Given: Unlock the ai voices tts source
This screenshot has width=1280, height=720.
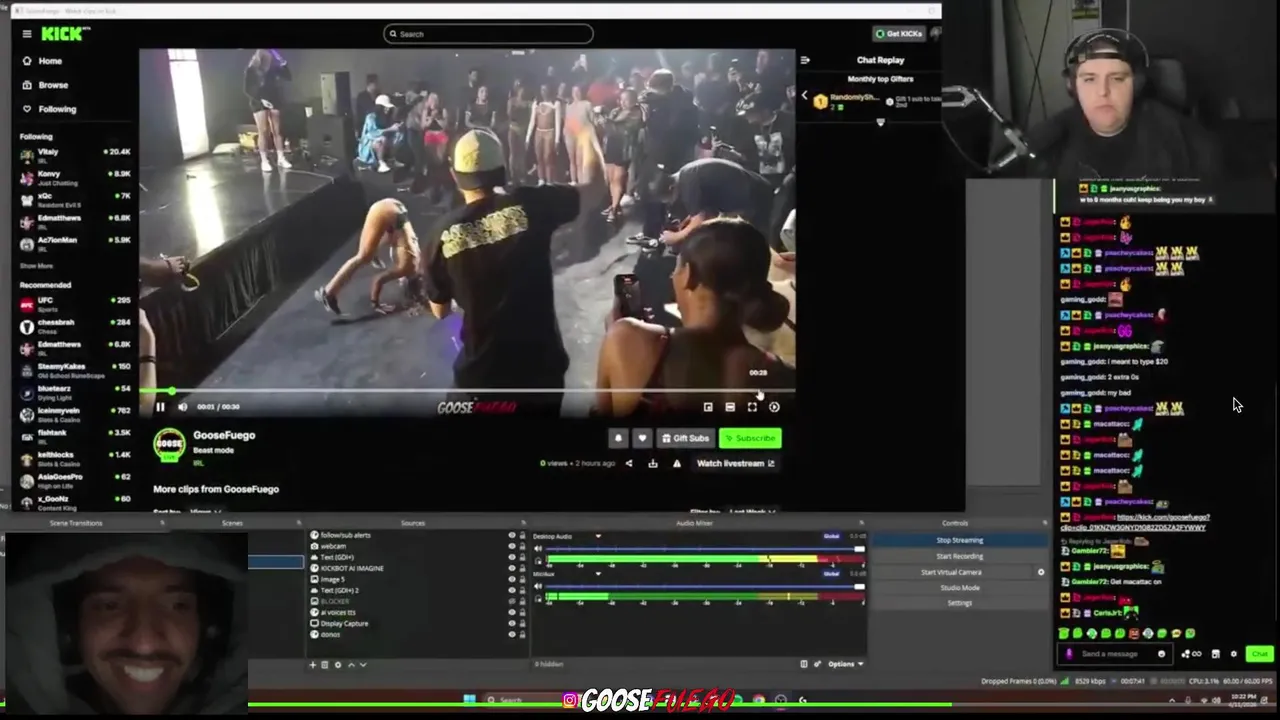Looking at the screenshot, I should tap(521, 613).
